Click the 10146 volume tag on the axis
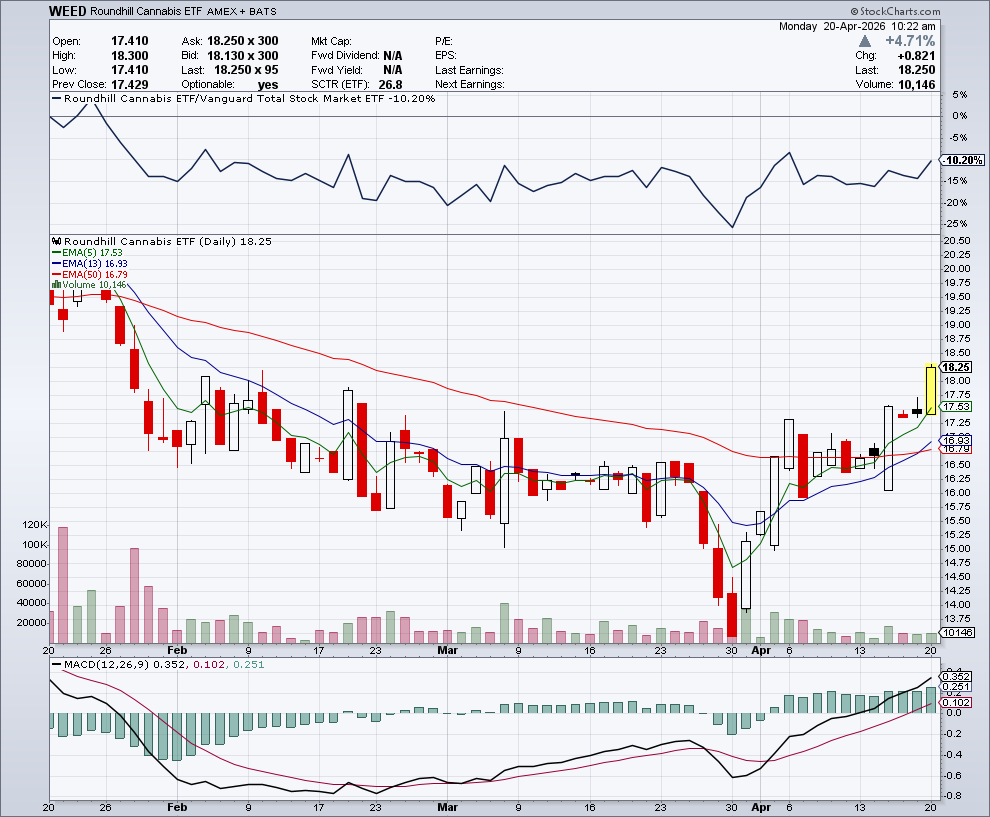The width and height of the screenshot is (990, 817). click(958, 633)
